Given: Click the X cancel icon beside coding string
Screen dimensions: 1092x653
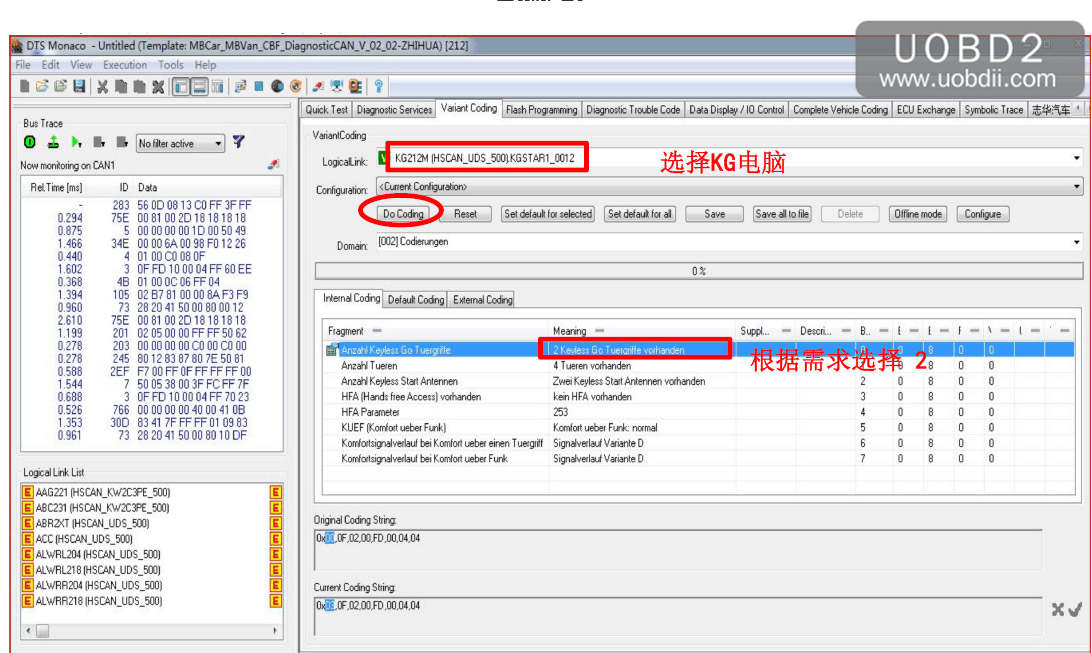Looking at the screenshot, I should [x=1057, y=609].
